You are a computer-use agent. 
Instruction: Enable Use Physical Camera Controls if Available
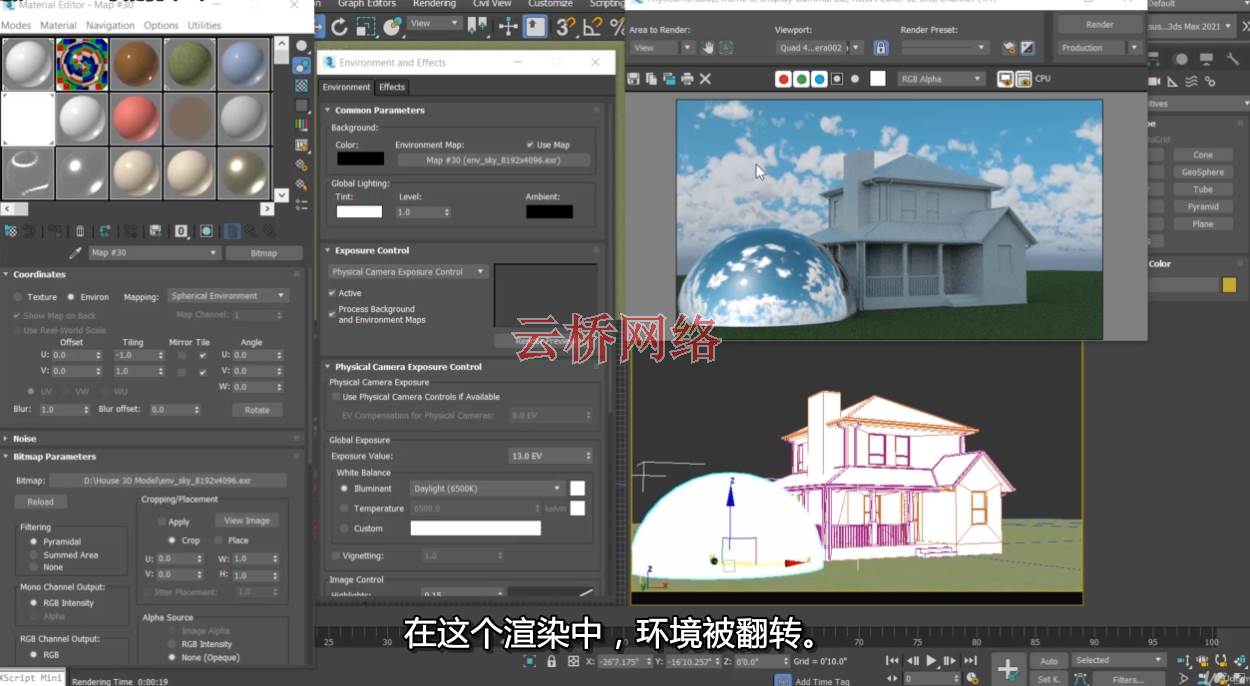click(335, 397)
